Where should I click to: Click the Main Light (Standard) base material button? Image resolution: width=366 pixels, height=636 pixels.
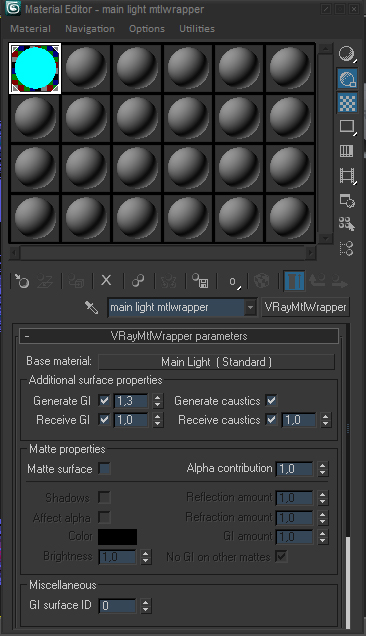(216, 362)
